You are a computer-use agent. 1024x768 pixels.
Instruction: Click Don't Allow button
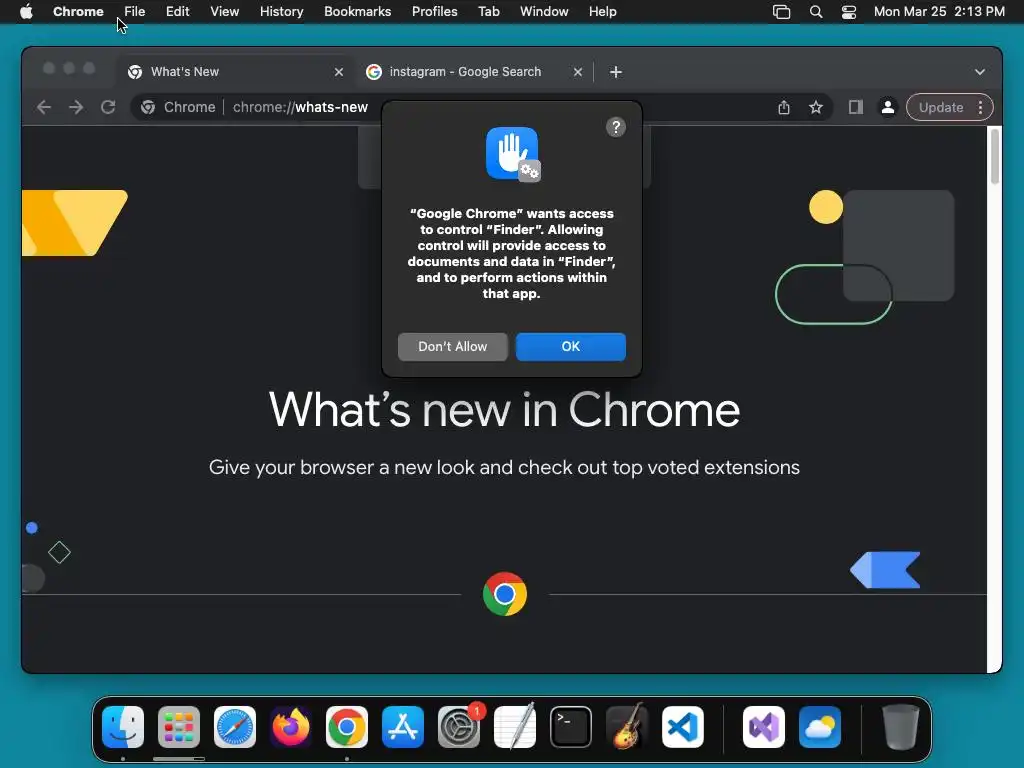click(x=453, y=347)
